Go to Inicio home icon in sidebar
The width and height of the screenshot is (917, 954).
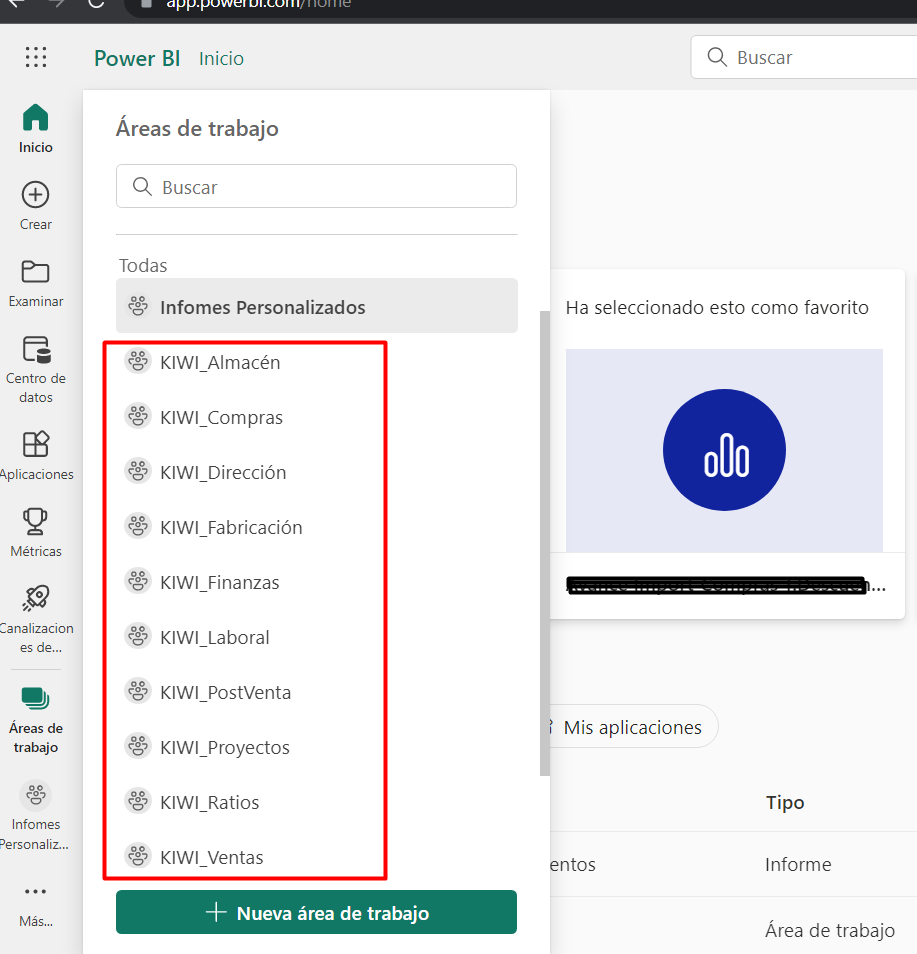(35, 117)
